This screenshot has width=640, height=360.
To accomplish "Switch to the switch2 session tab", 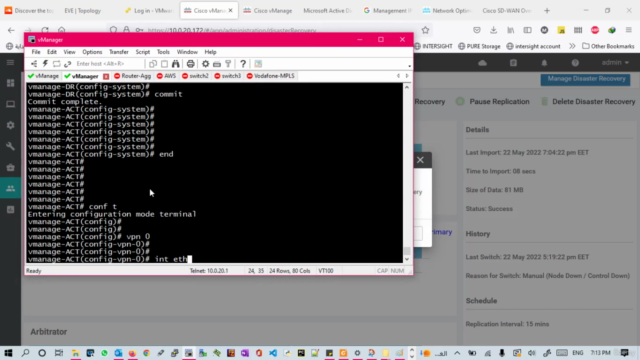I will 195,76.
